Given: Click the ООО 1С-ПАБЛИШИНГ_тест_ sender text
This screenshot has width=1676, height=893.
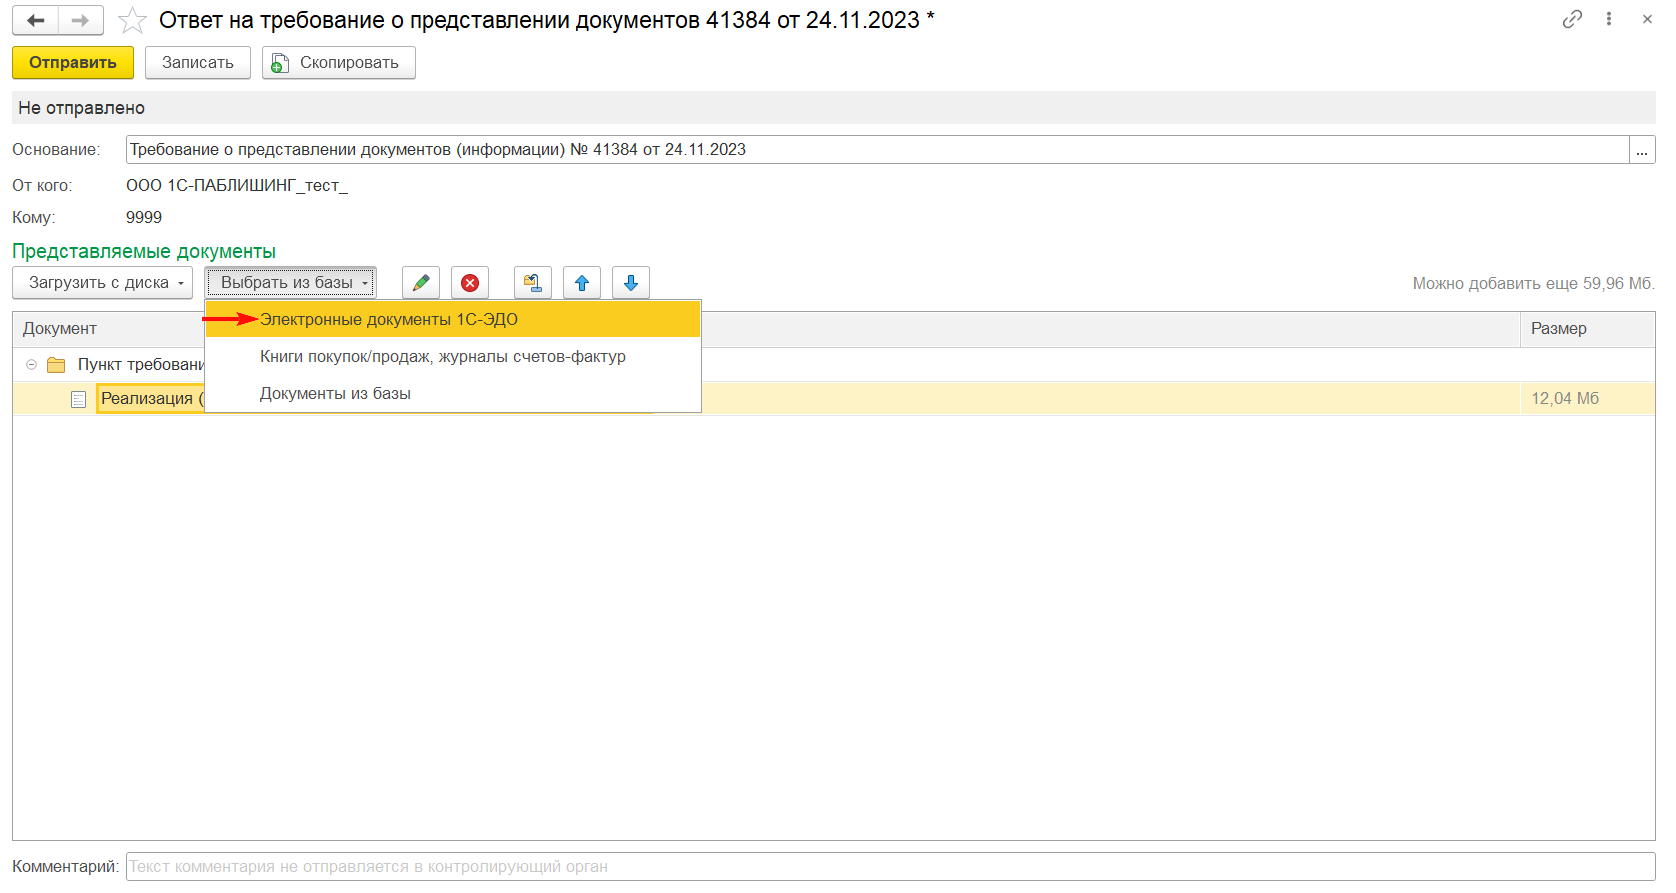Looking at the screenshot, I should point(237,185).
